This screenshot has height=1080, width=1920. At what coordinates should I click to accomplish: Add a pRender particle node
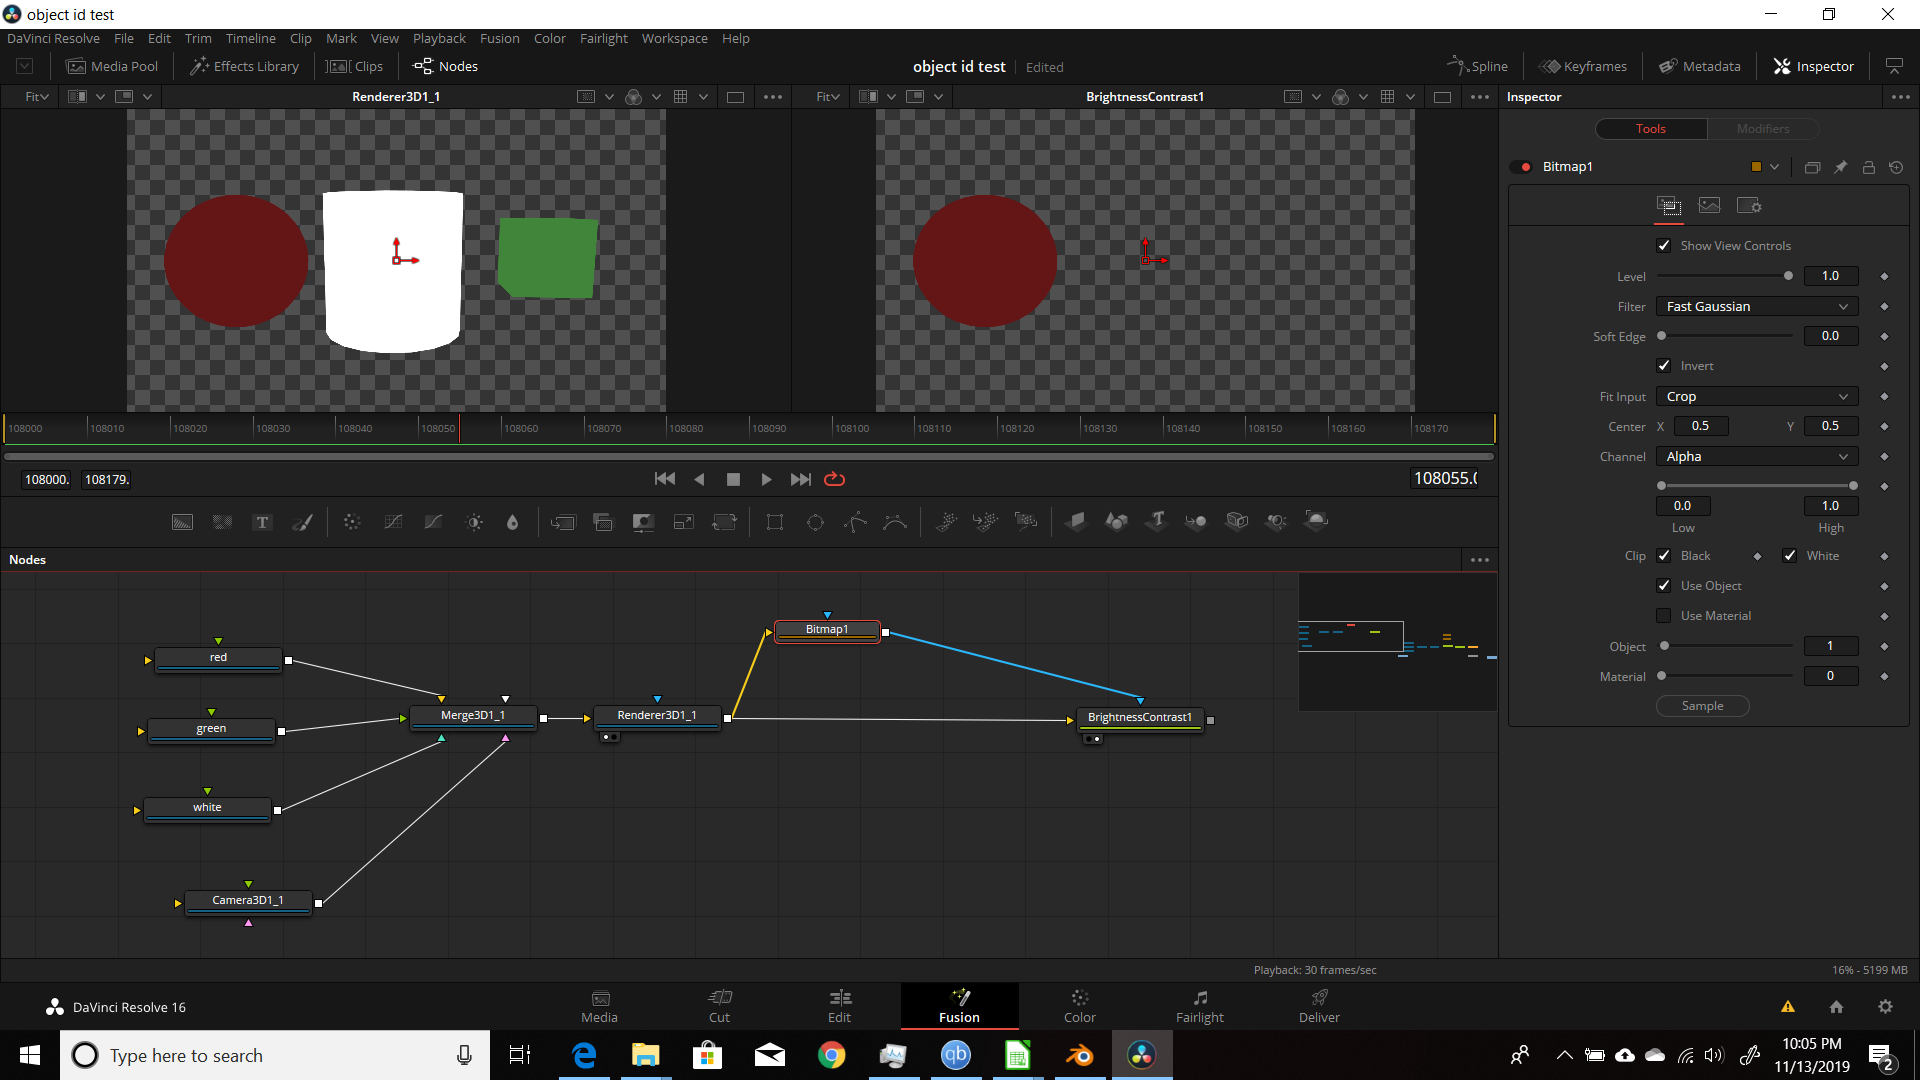(1026, 522)
